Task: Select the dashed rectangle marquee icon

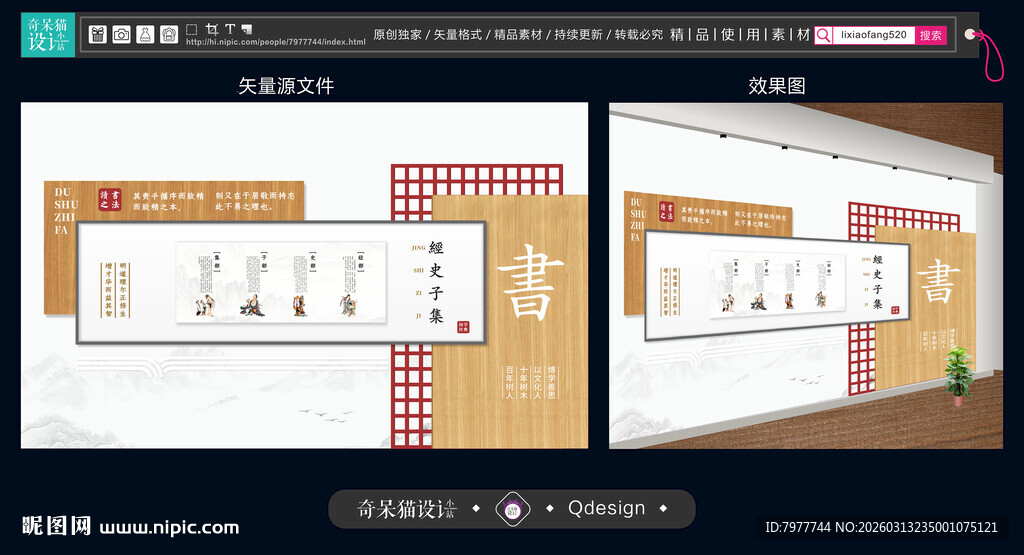Action: (191, 29)
